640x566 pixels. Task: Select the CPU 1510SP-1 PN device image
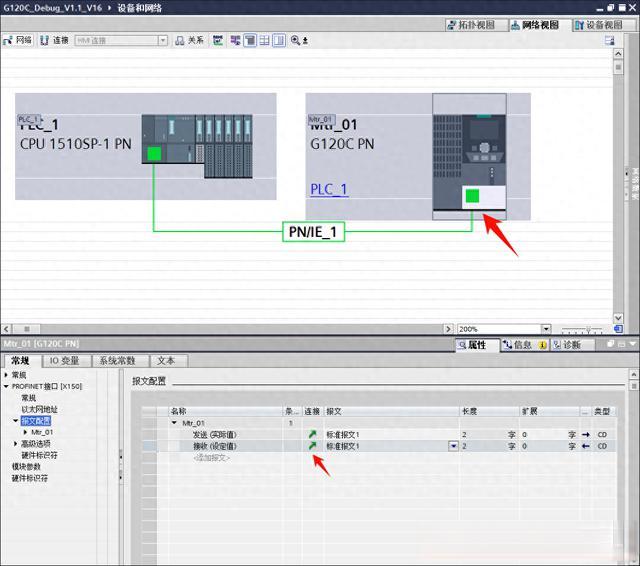point(197,146)
